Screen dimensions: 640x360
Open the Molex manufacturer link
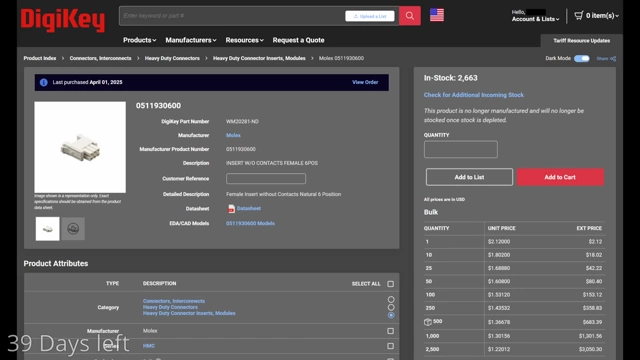click(x=233, y=135)
